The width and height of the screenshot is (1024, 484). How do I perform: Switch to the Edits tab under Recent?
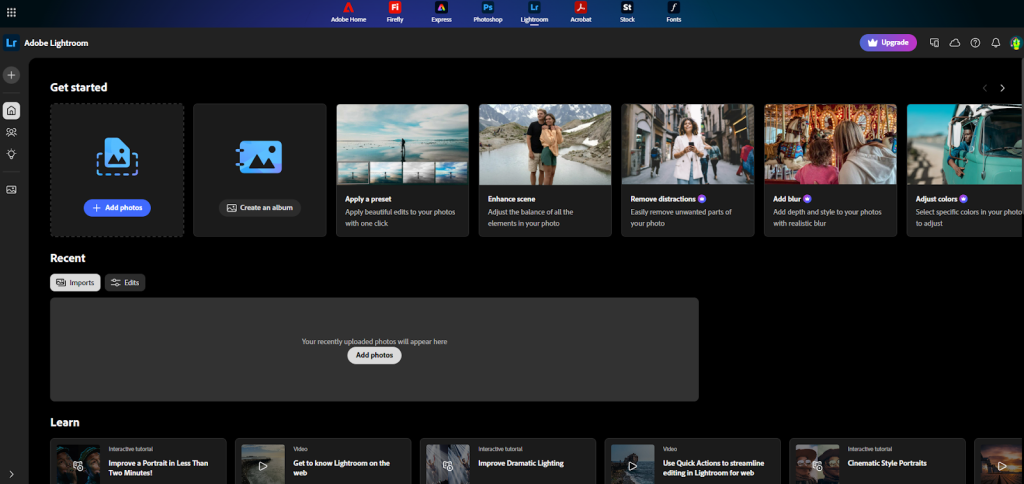coord(125,283)
